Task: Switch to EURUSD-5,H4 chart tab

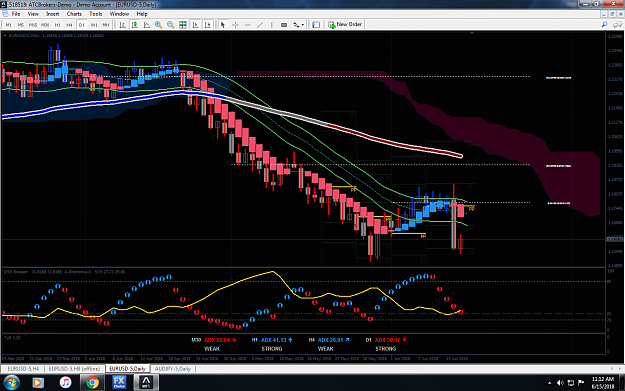Action: point(23,369)
